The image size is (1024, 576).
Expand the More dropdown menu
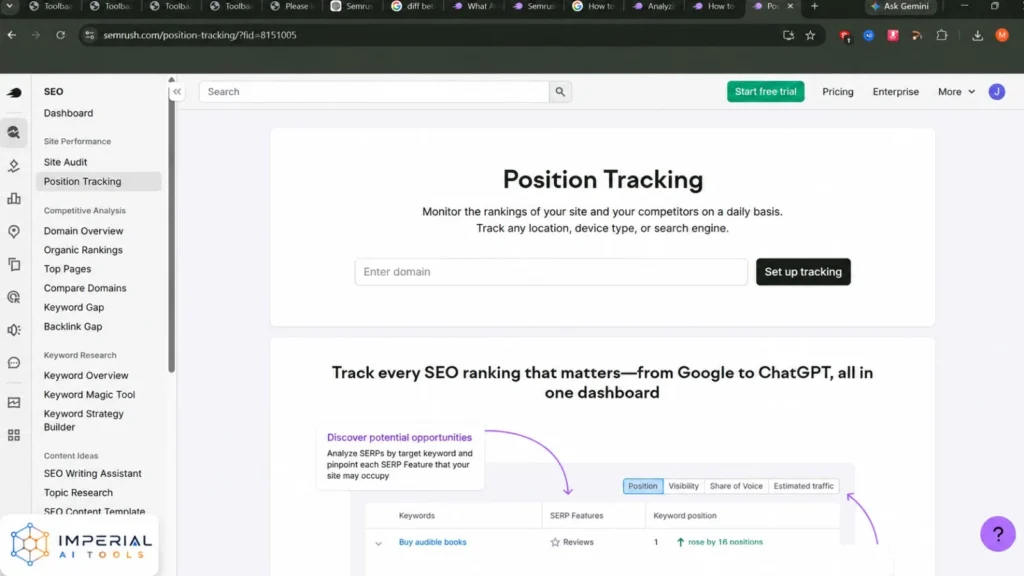coord(956,92)
